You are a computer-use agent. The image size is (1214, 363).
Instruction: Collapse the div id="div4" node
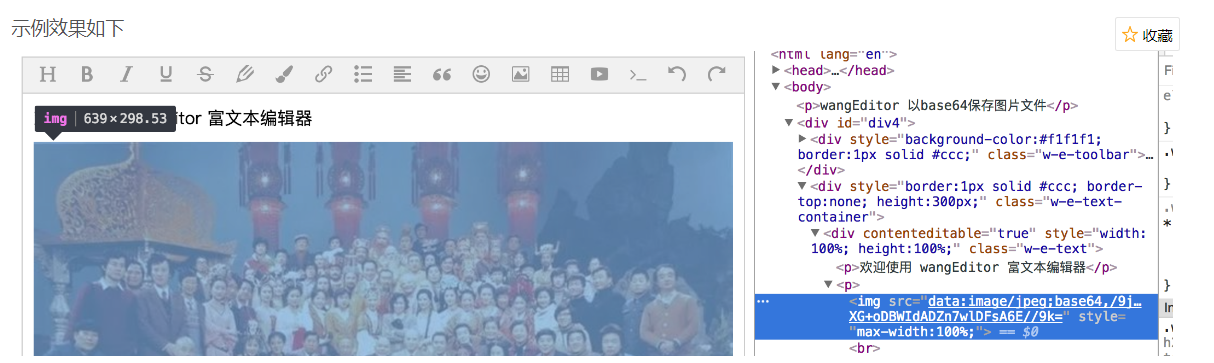[789, 122]
